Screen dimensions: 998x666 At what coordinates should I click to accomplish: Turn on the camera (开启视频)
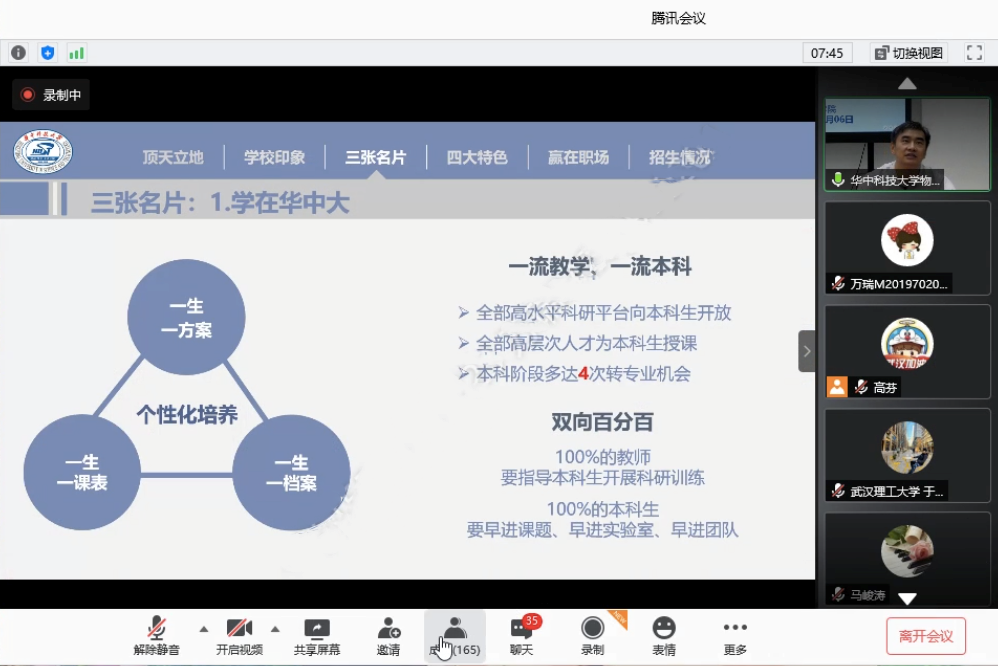(239, 636)
